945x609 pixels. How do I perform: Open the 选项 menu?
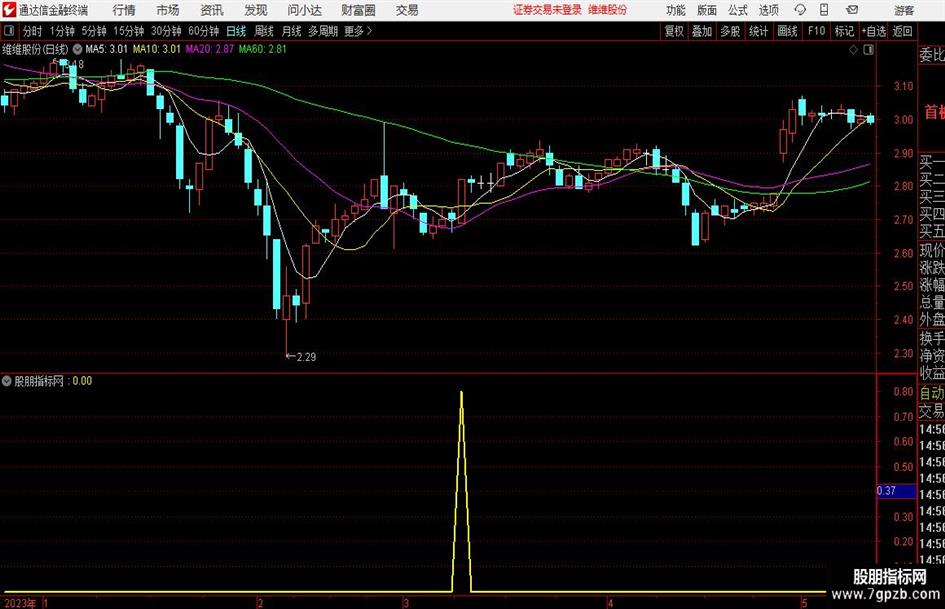click(x=769, y=10)
